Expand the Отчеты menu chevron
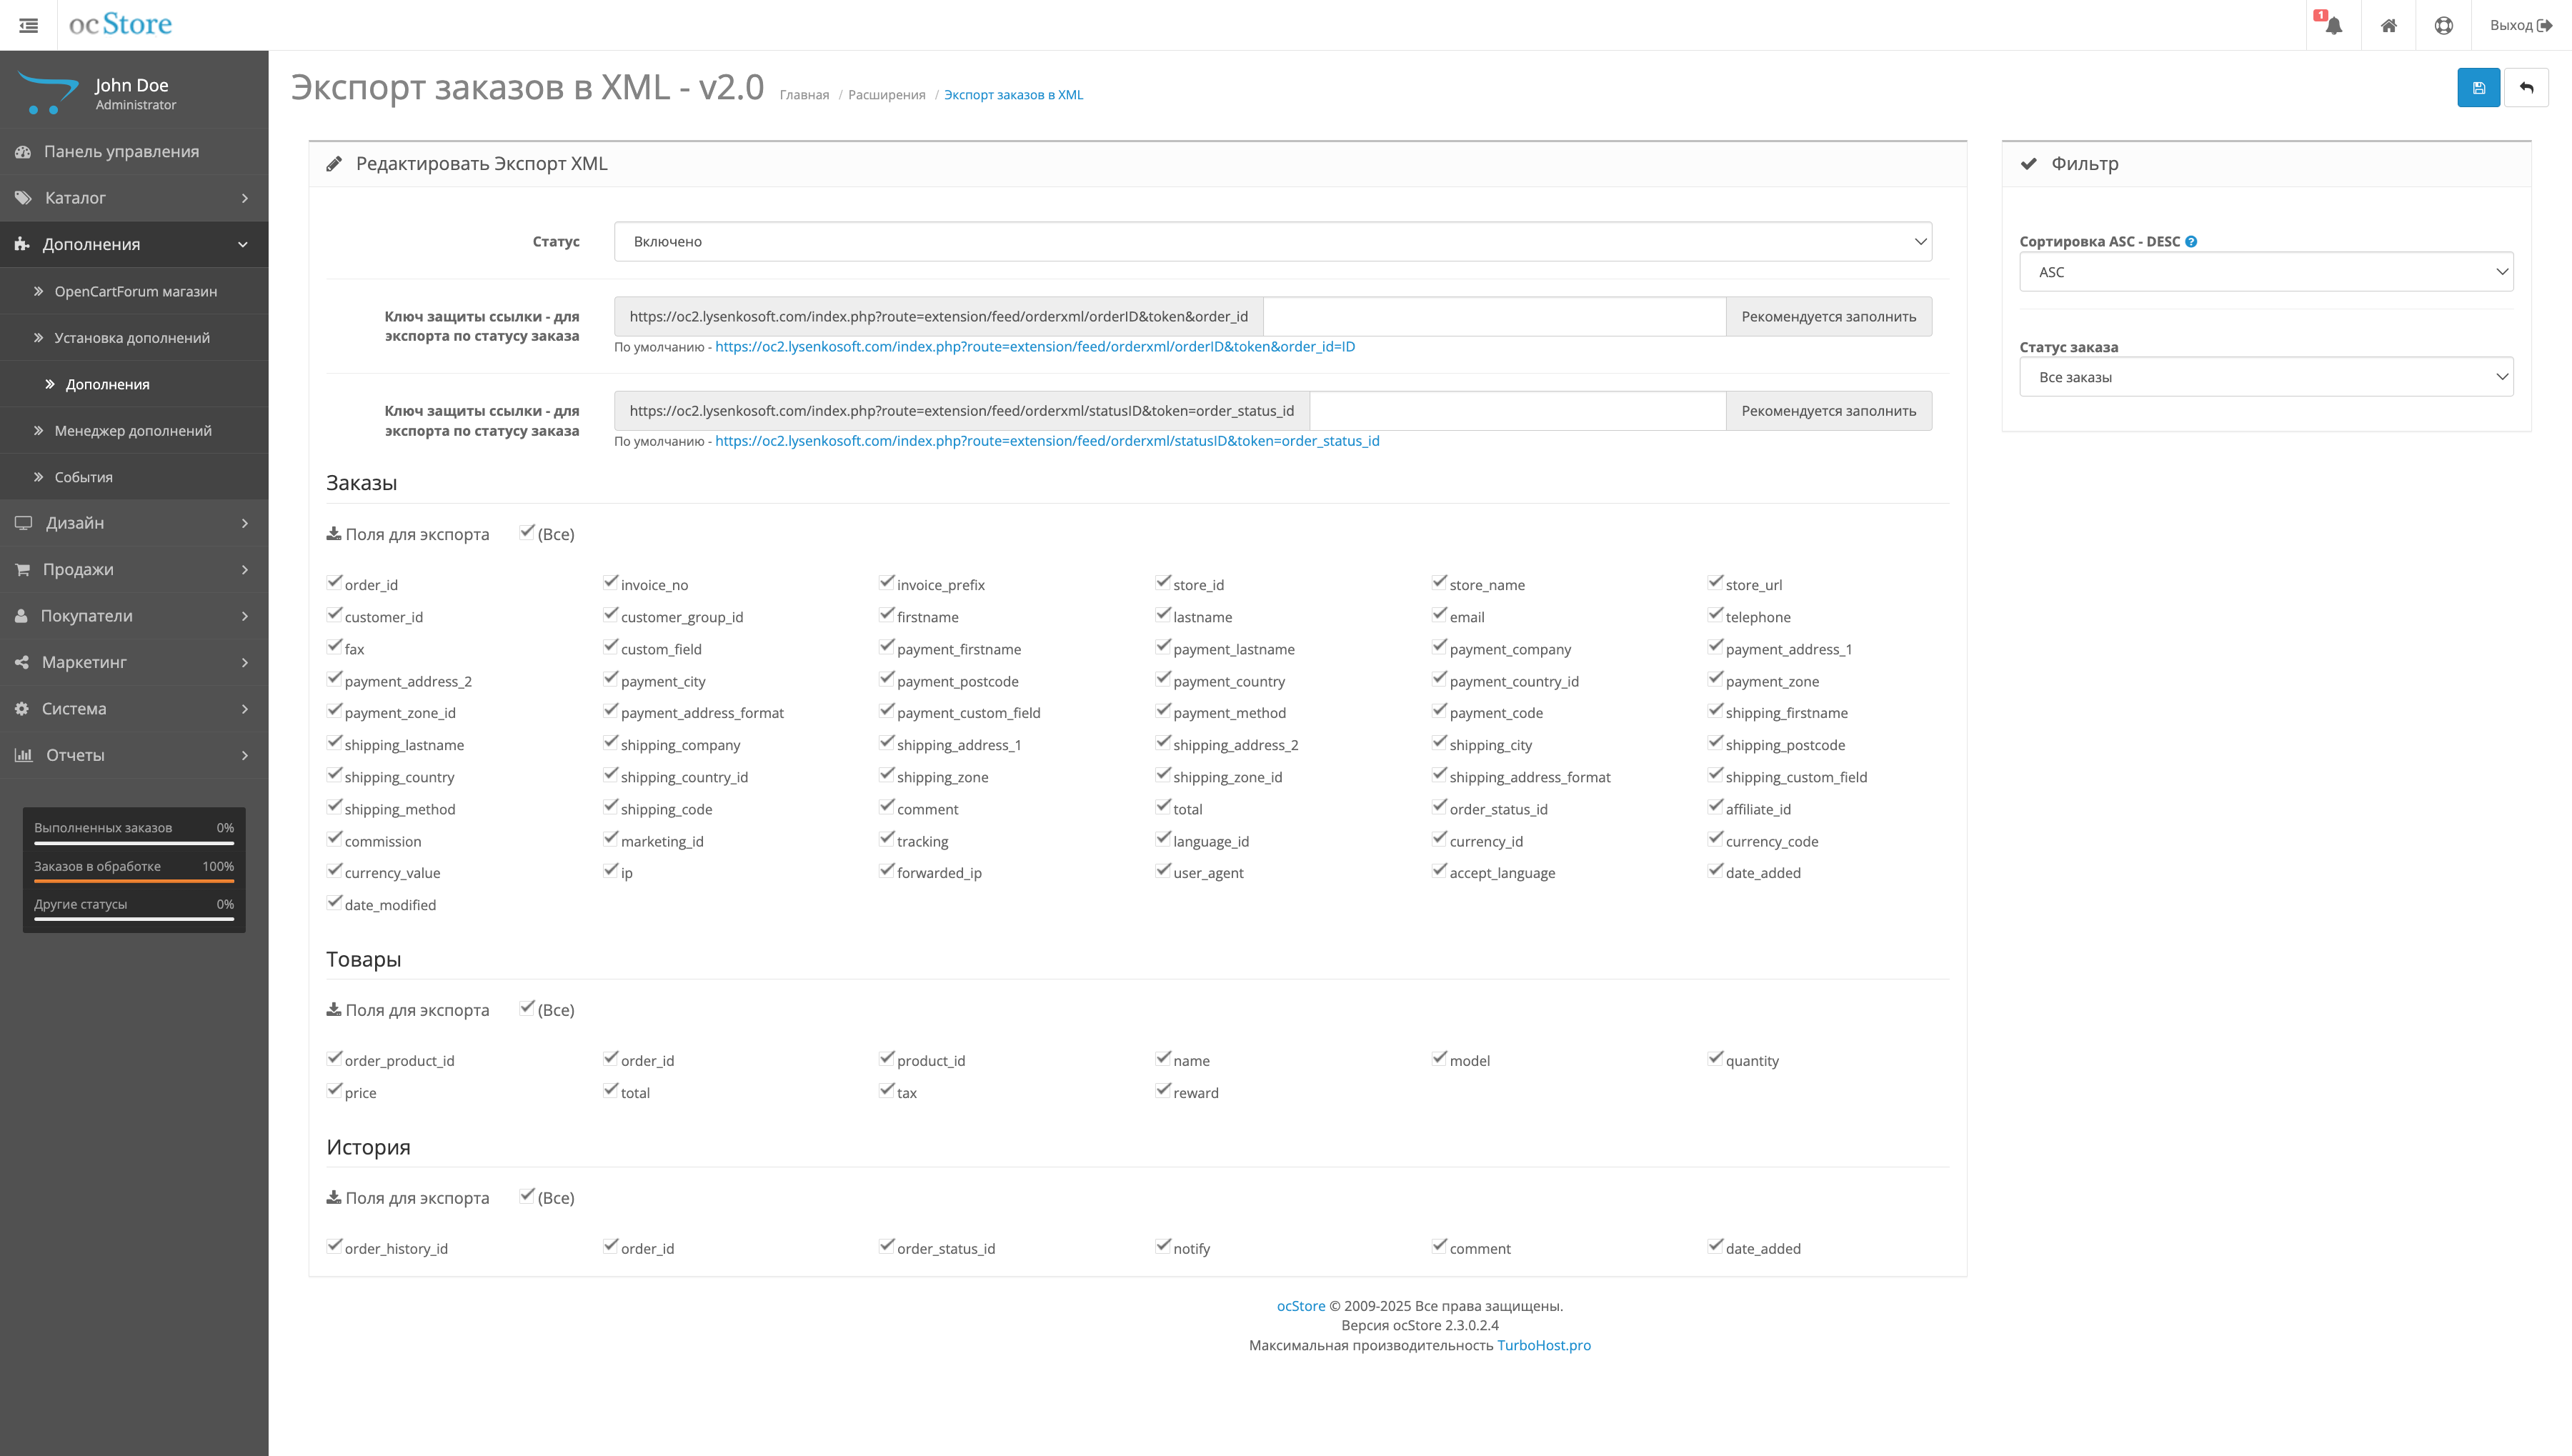The height and width of the screenshot is (1456, 2572). 245,755
